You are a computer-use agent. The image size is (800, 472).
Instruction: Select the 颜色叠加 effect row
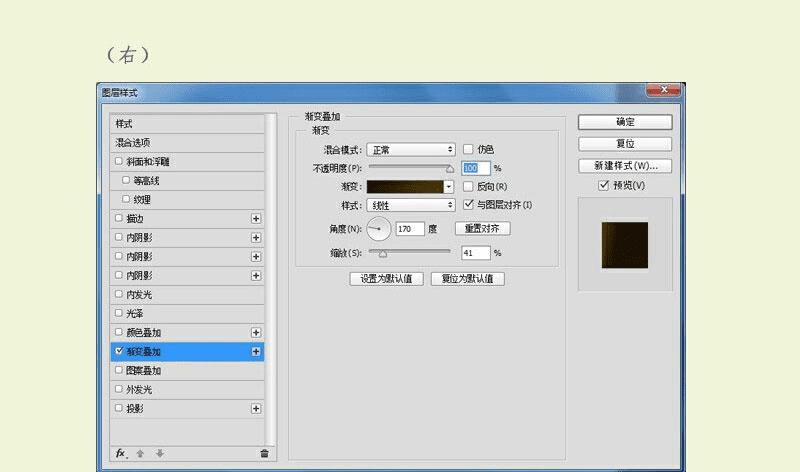(187, 333)
